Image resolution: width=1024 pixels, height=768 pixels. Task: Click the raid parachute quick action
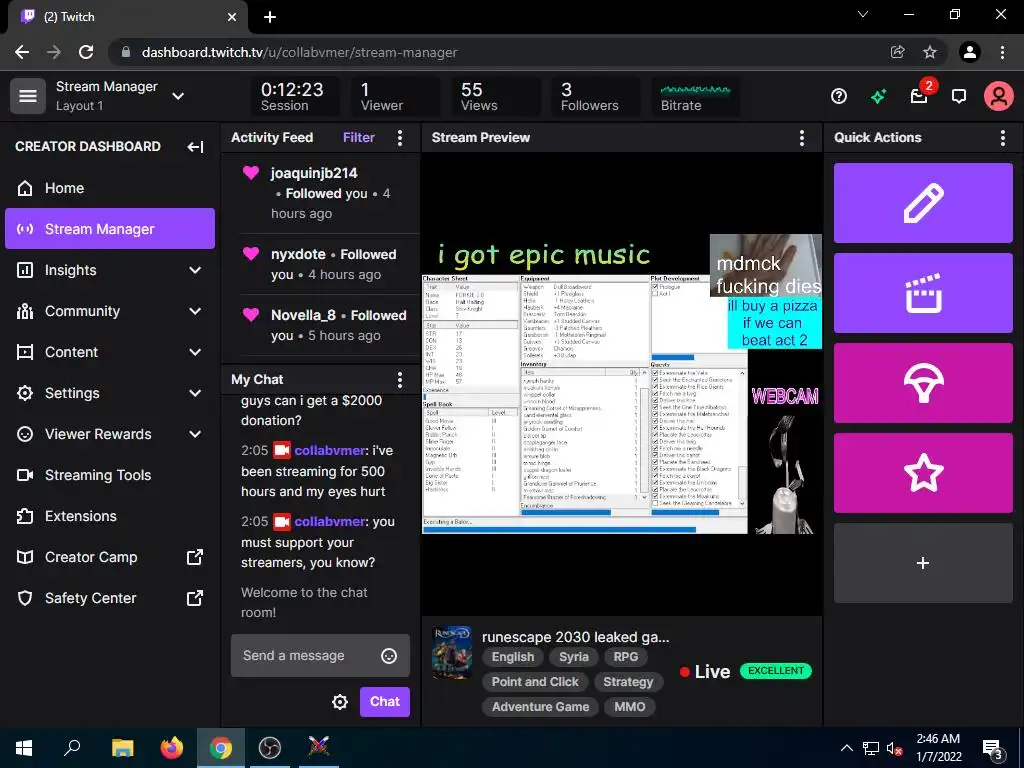click(x=923, y=383)
